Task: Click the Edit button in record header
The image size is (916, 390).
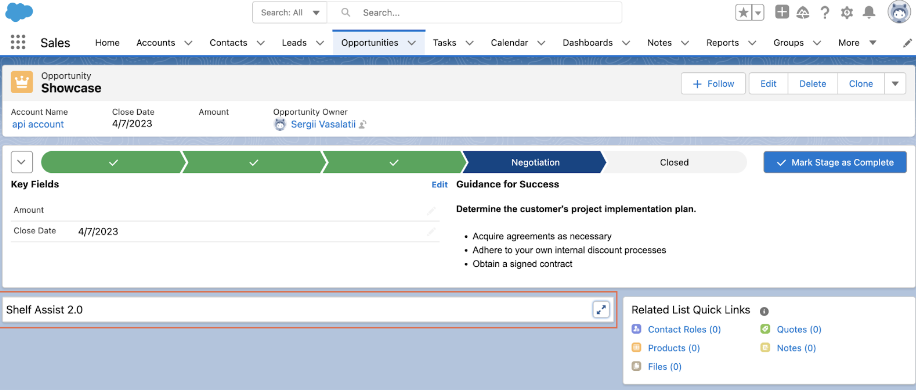Action: click(x=768, y=83)
